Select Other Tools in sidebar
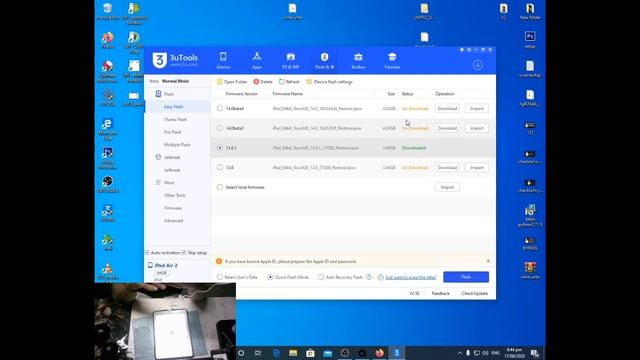 [175, 195]
